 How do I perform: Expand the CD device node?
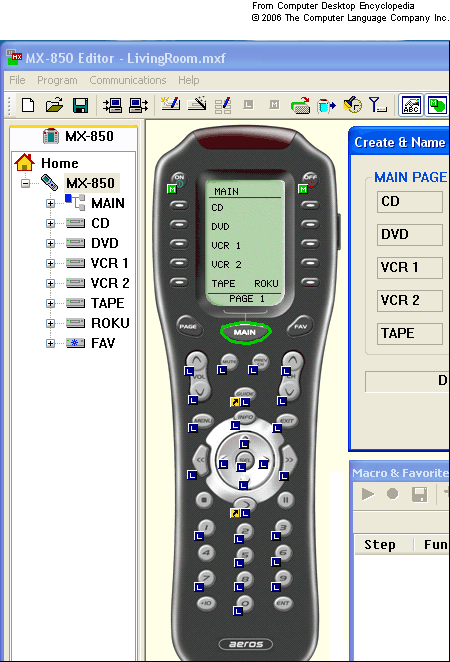(x=50, y=223)
